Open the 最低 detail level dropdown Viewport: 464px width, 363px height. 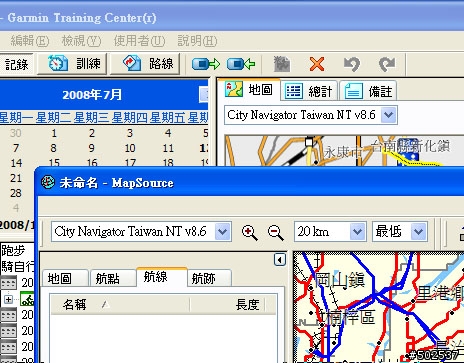pos(419,231)
